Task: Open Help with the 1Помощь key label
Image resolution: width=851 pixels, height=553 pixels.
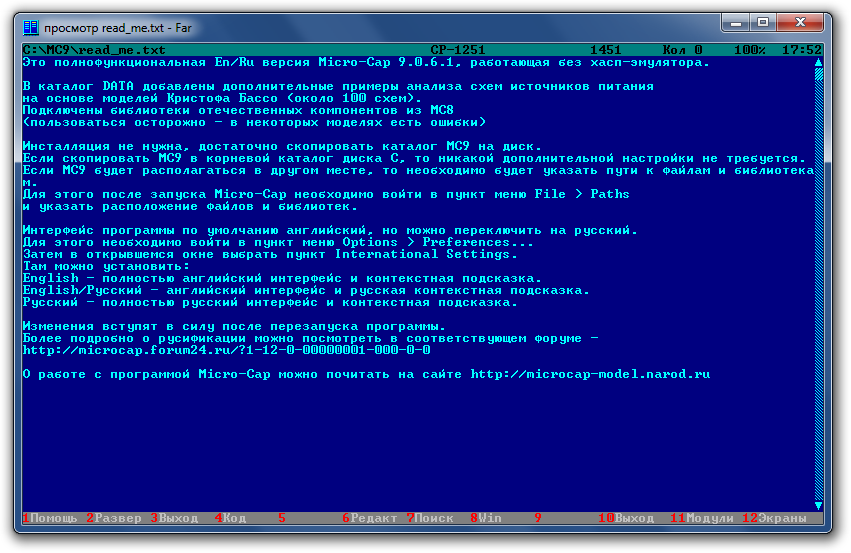Action: pos(50,518)
